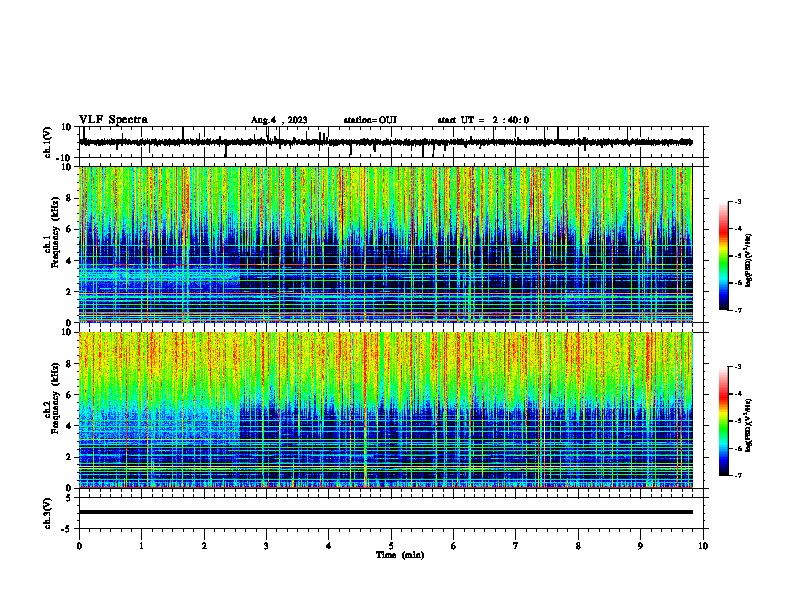Click the 'ch.1(V)' axis label
The width and height of the screenshot is (792, 612).
pos(48,142)
